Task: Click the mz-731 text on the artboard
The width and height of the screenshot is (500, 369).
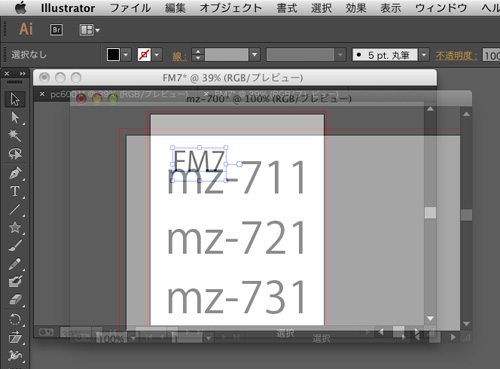Action: (x=236, y=297)
